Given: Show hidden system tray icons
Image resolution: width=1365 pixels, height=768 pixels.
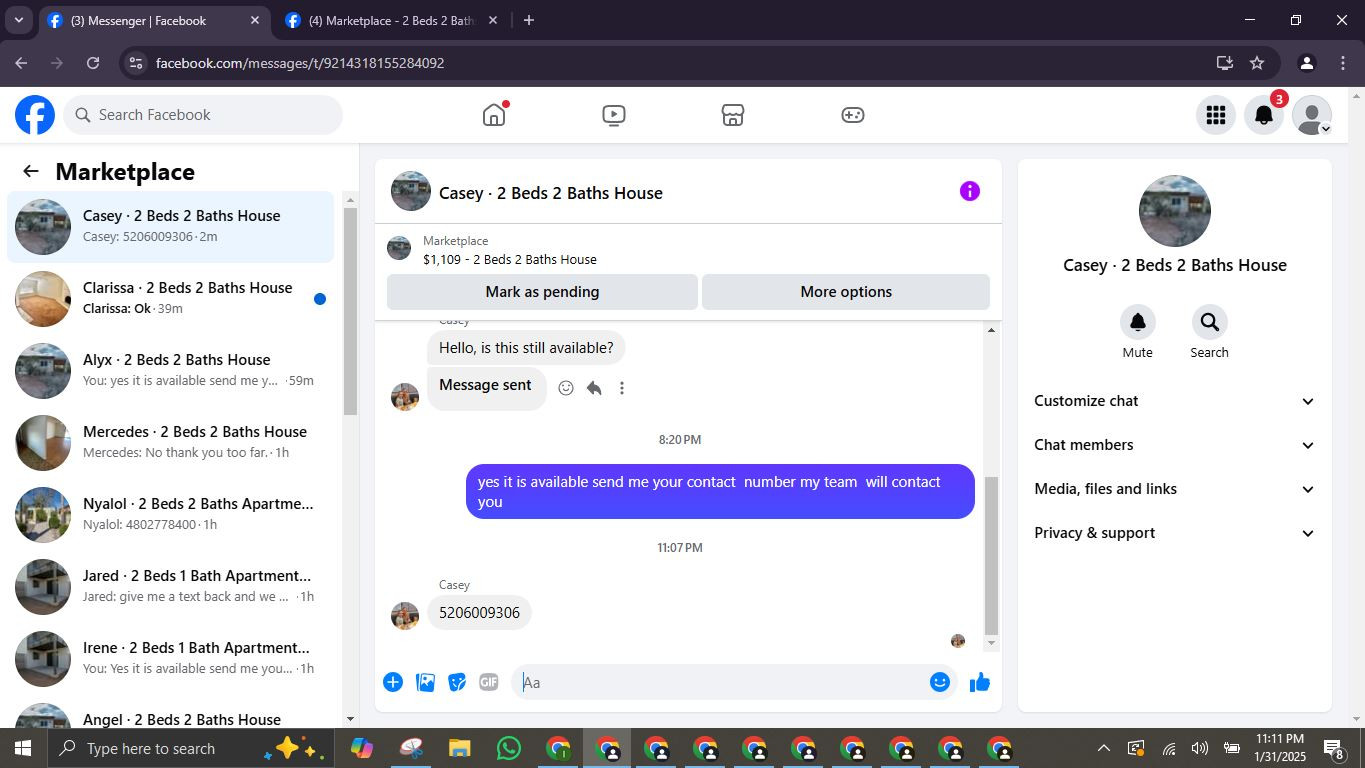Looking at the screenshot, I should click(x=1104, y=748).
